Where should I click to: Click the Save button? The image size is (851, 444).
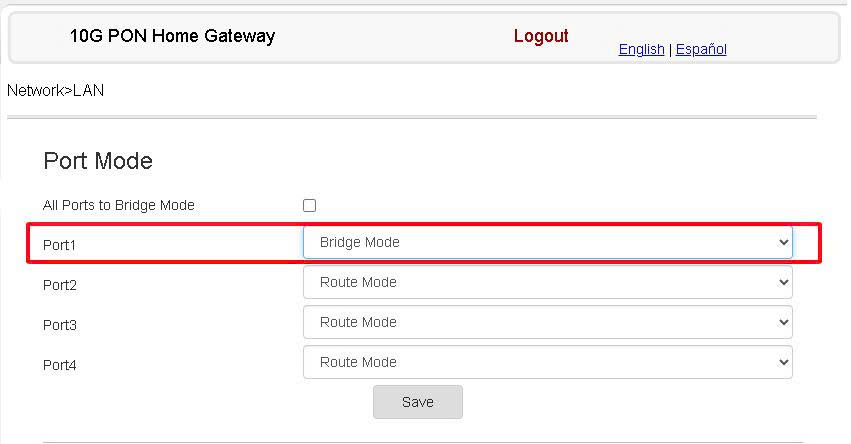(x=418, y=402)
